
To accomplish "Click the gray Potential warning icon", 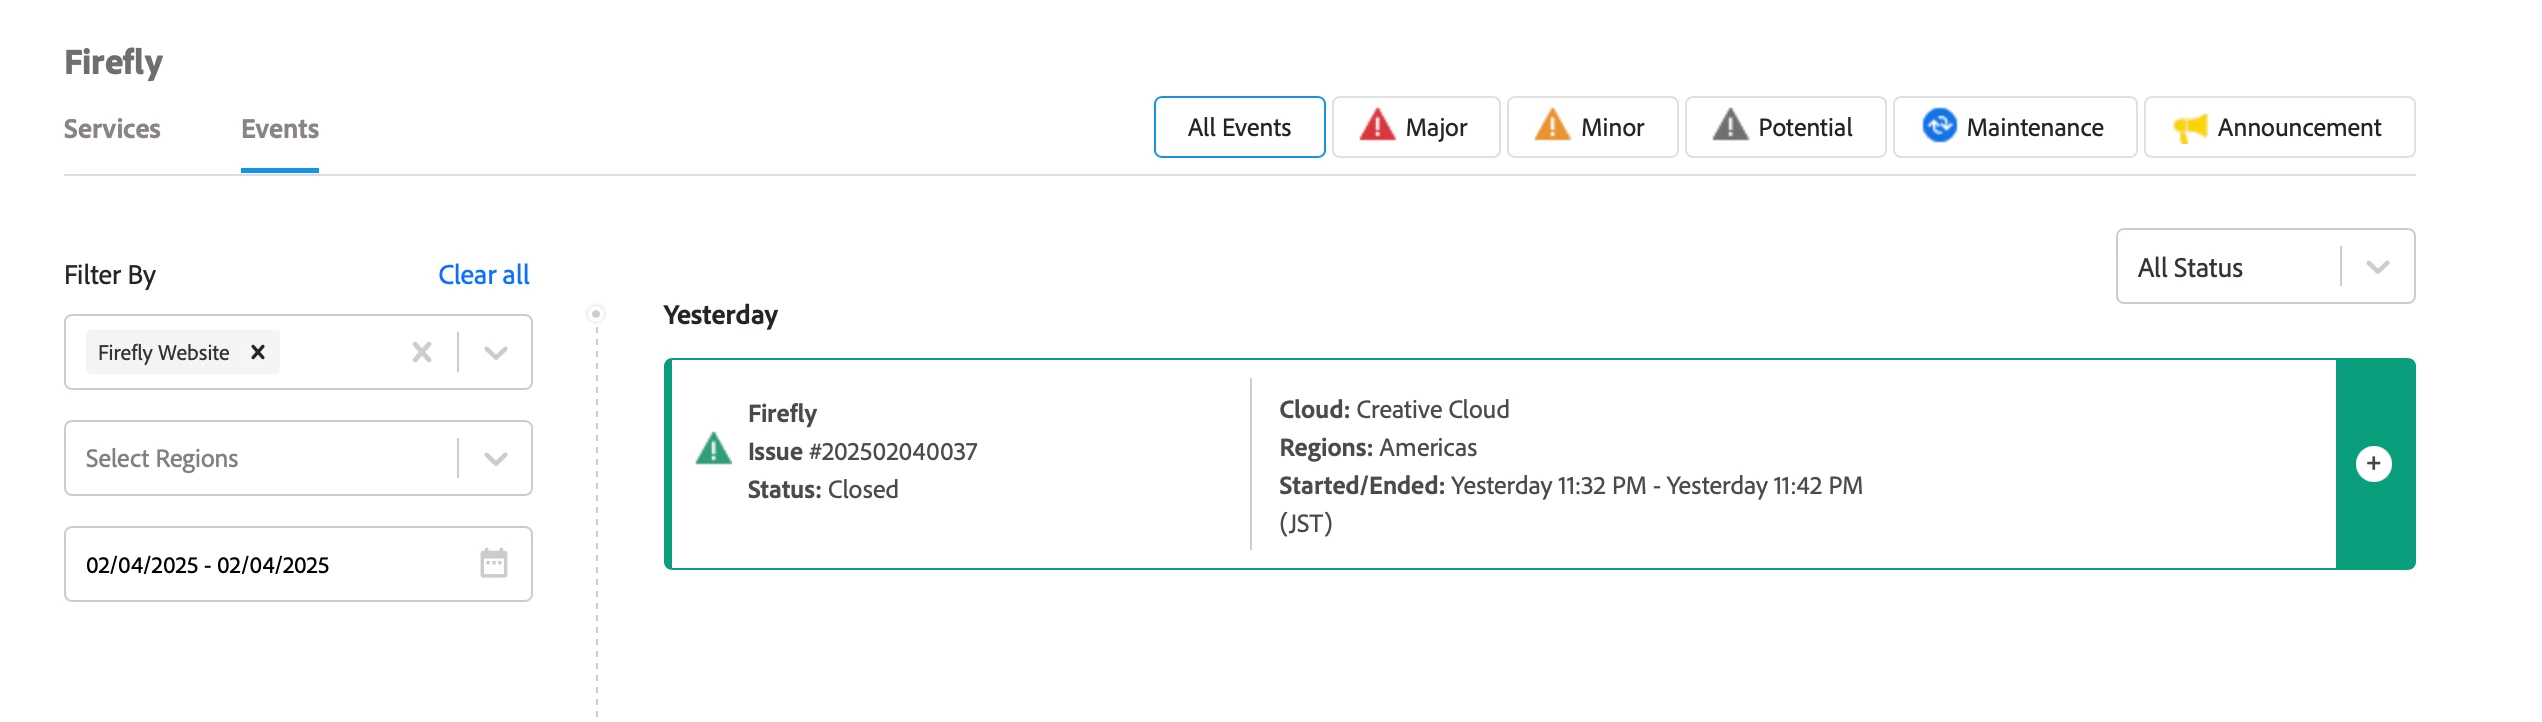I will pos(1730,126).
